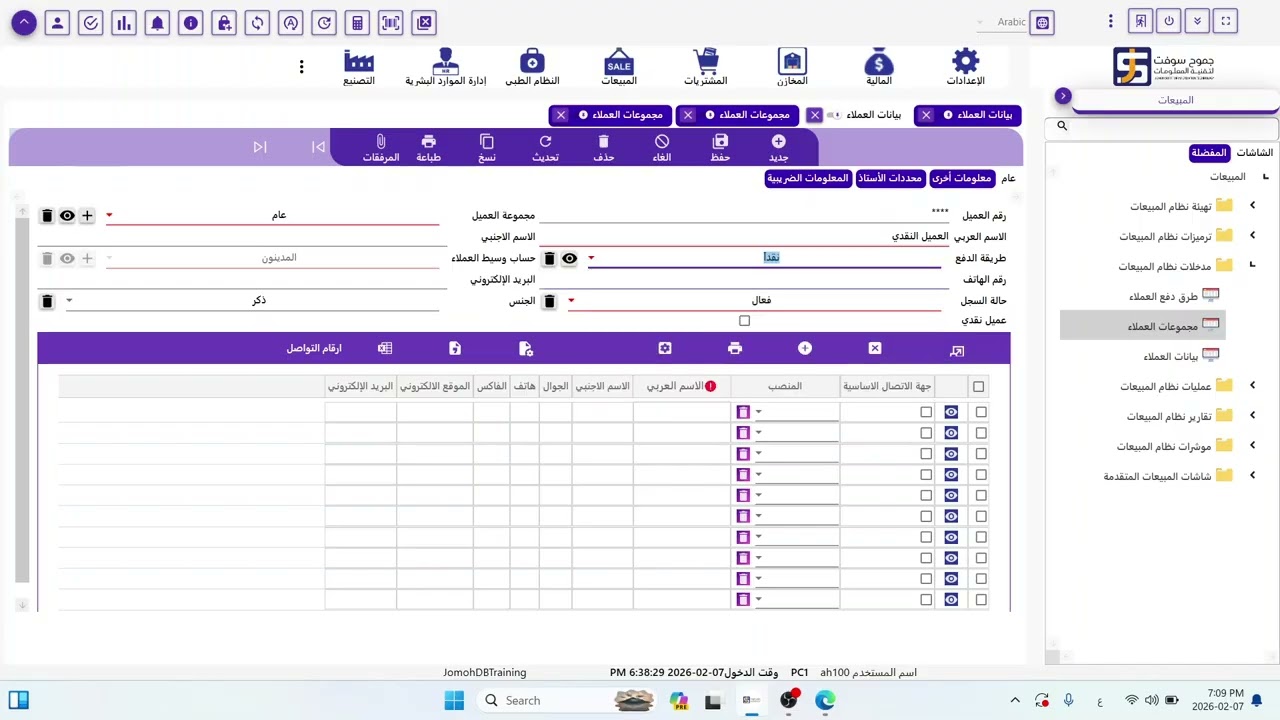Open the الجنس dropdown arrow
Viewport: 1280px width, 720px height.
pyautogui.click(x=69, y=300)
